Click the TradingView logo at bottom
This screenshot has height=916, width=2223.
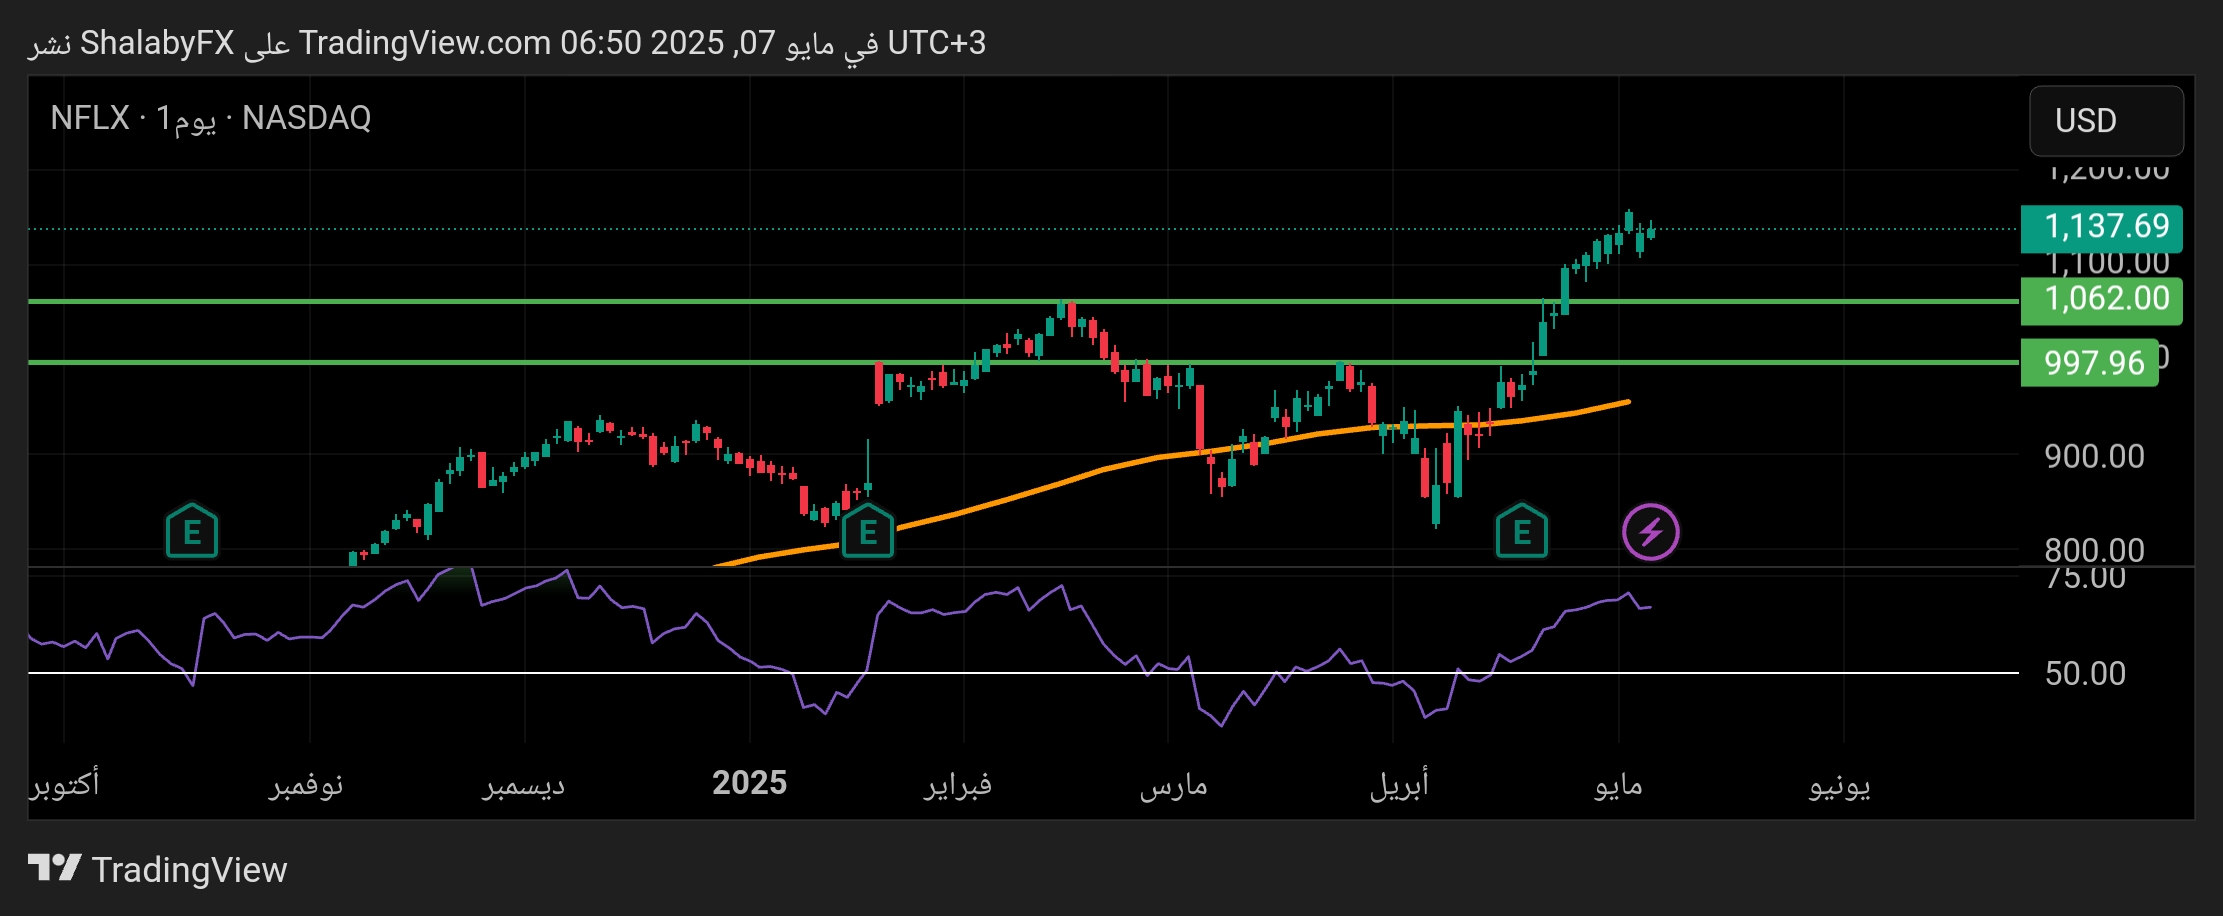click(54, 868)
